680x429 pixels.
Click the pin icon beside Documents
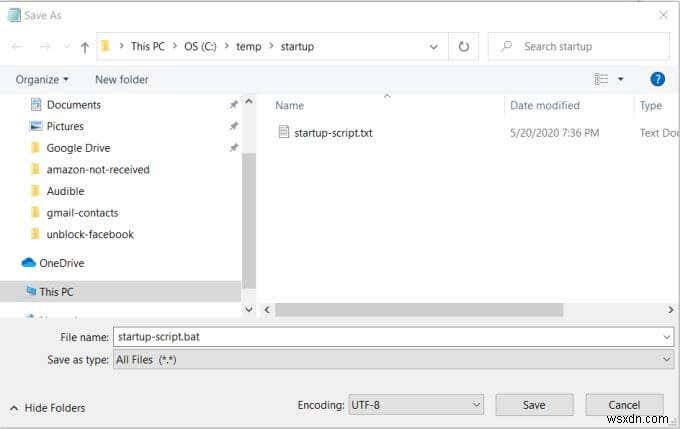233,105
